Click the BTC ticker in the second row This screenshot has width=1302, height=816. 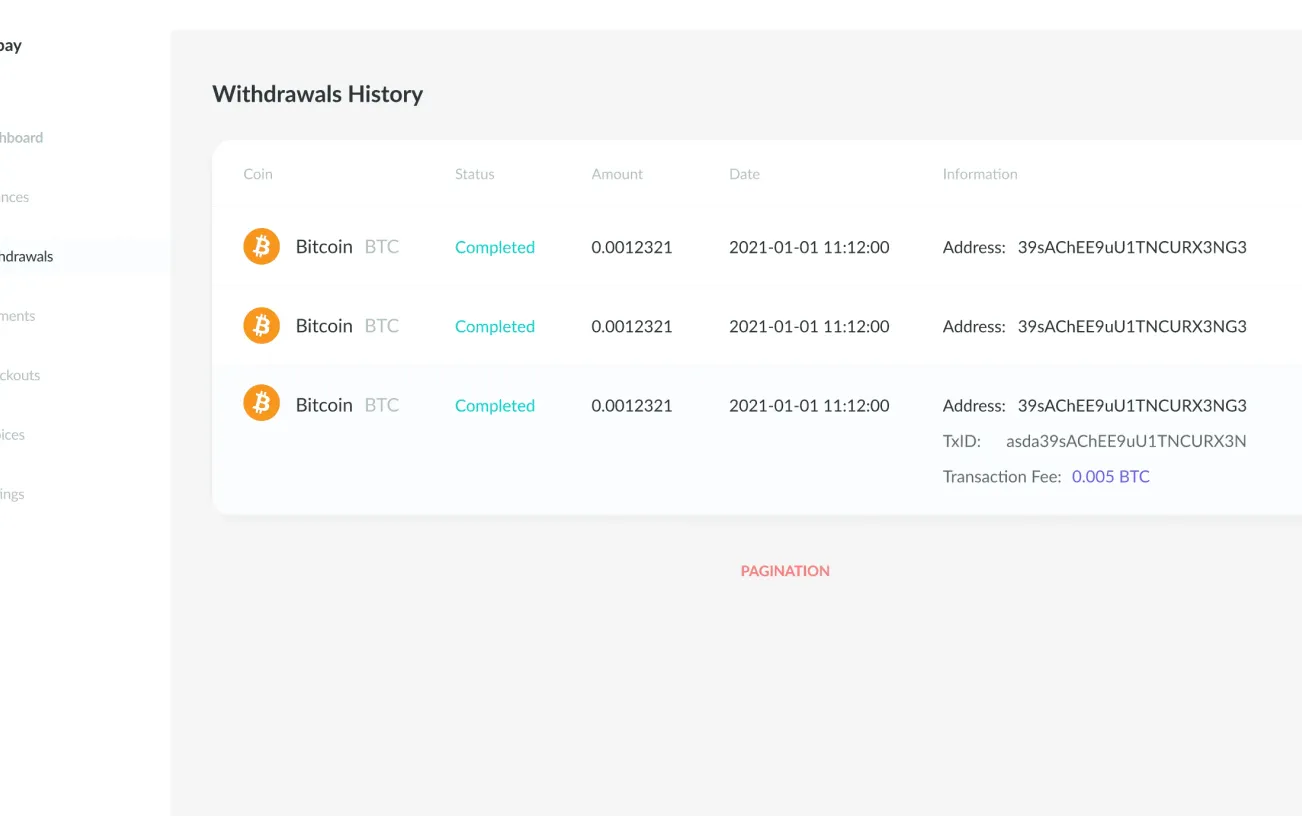click(382, 325)
